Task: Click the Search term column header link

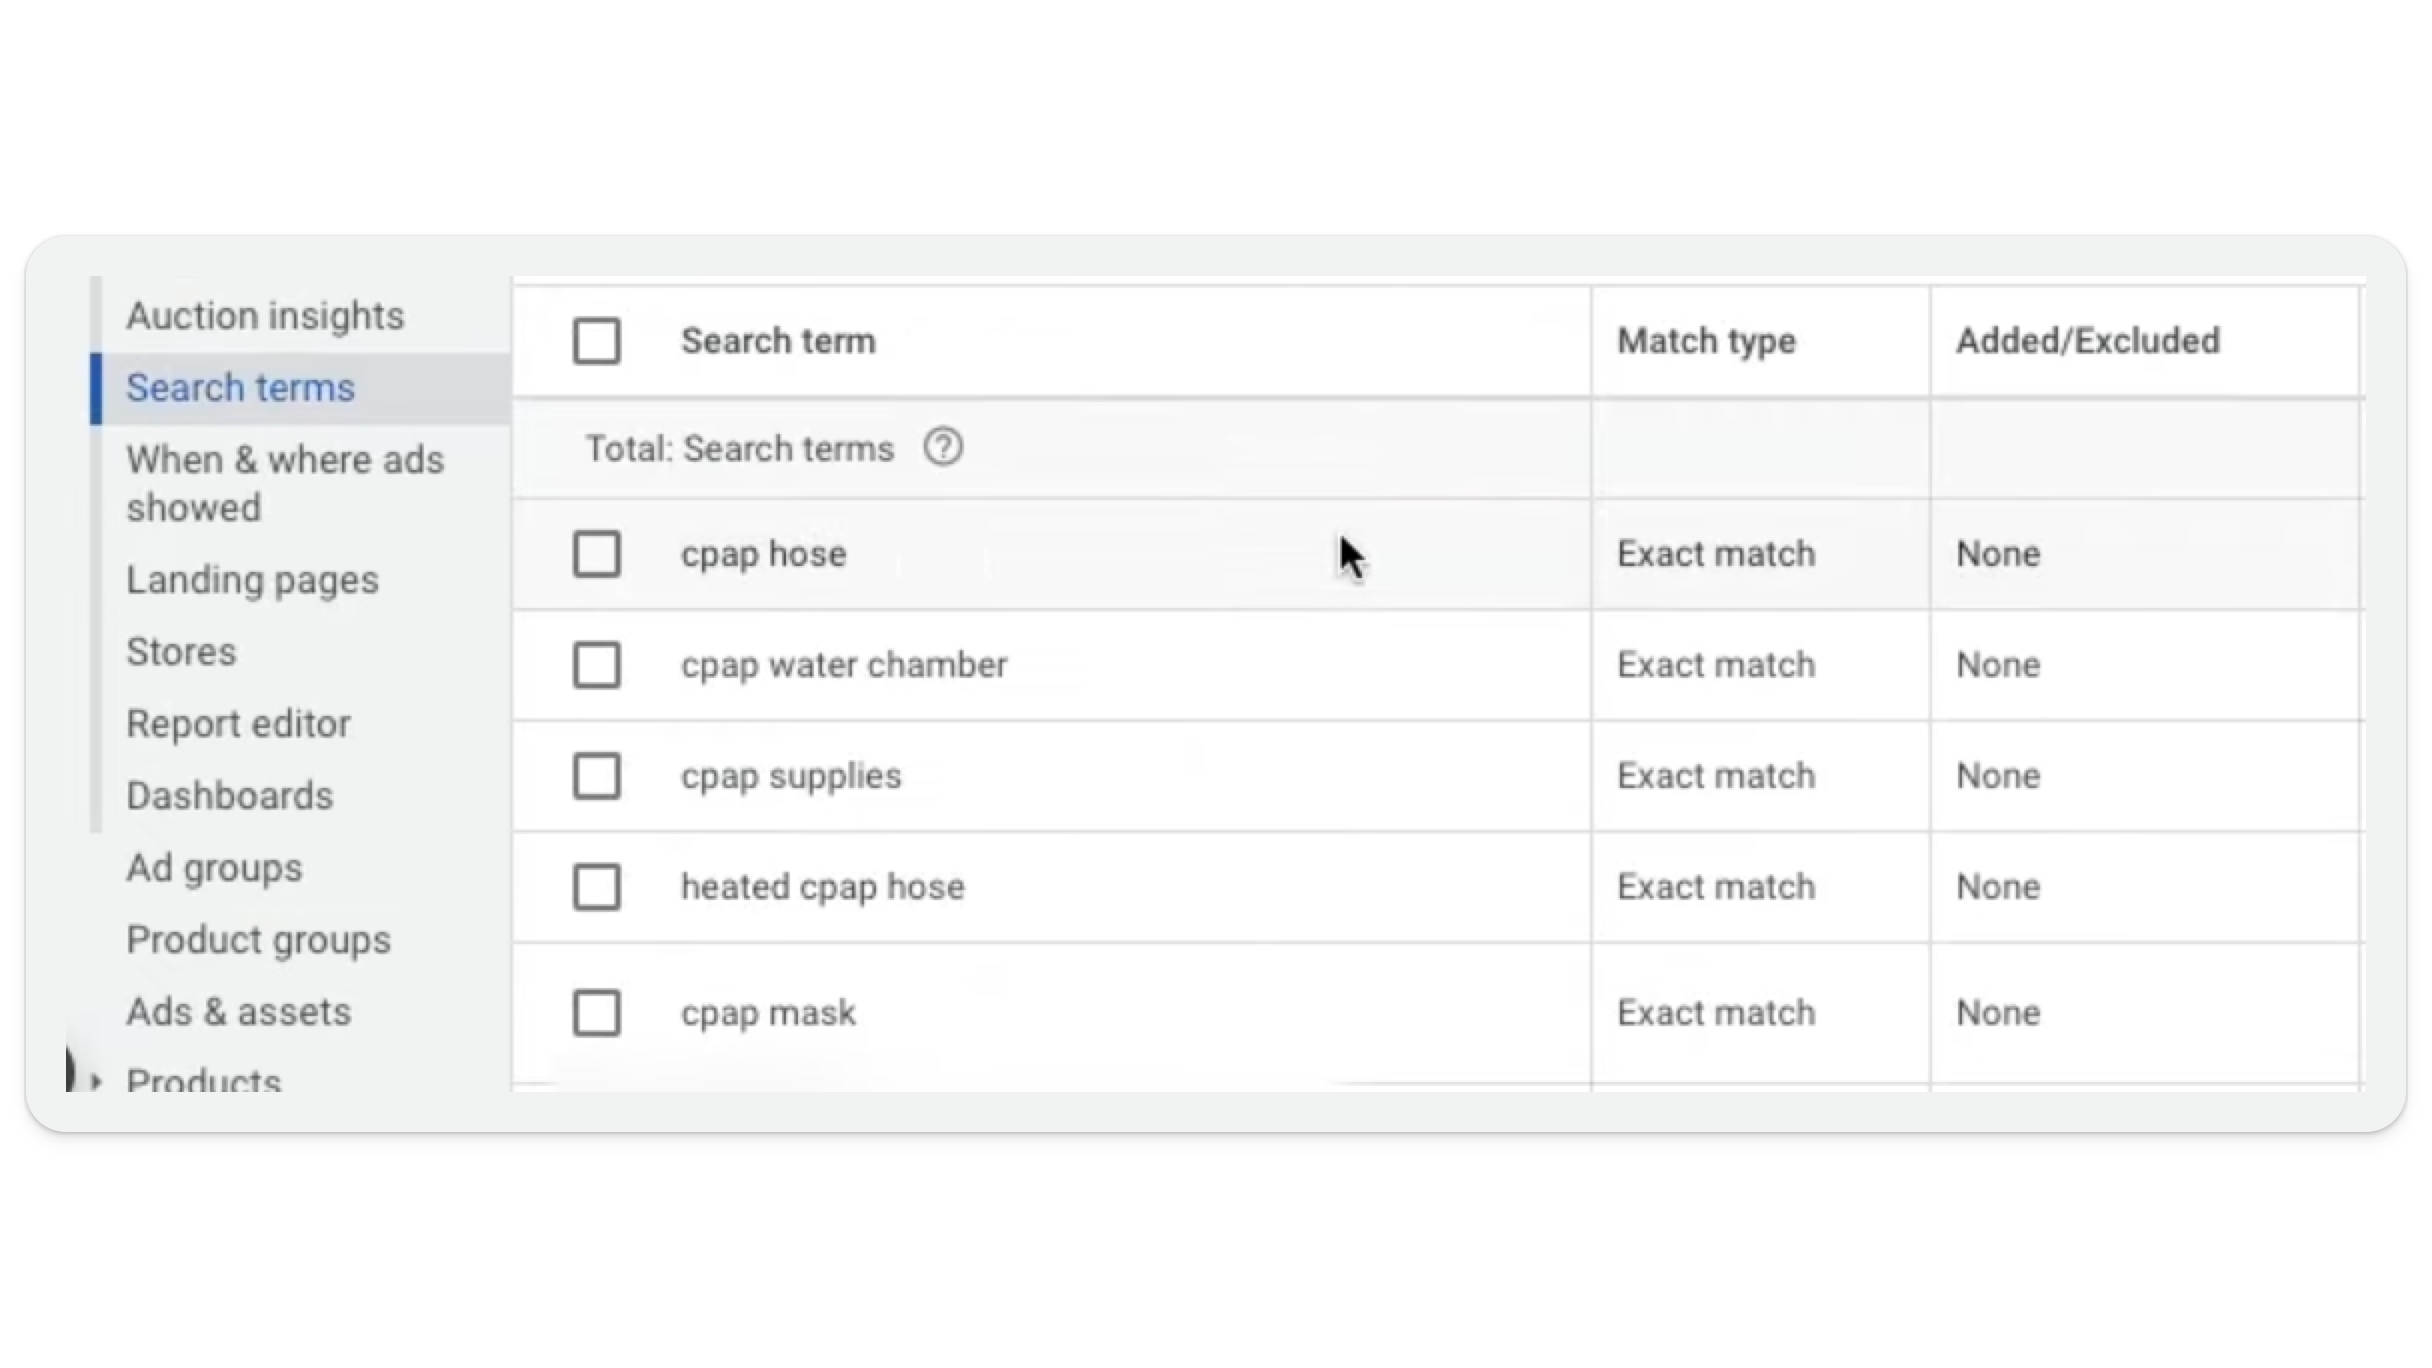Action: (778, 341)
